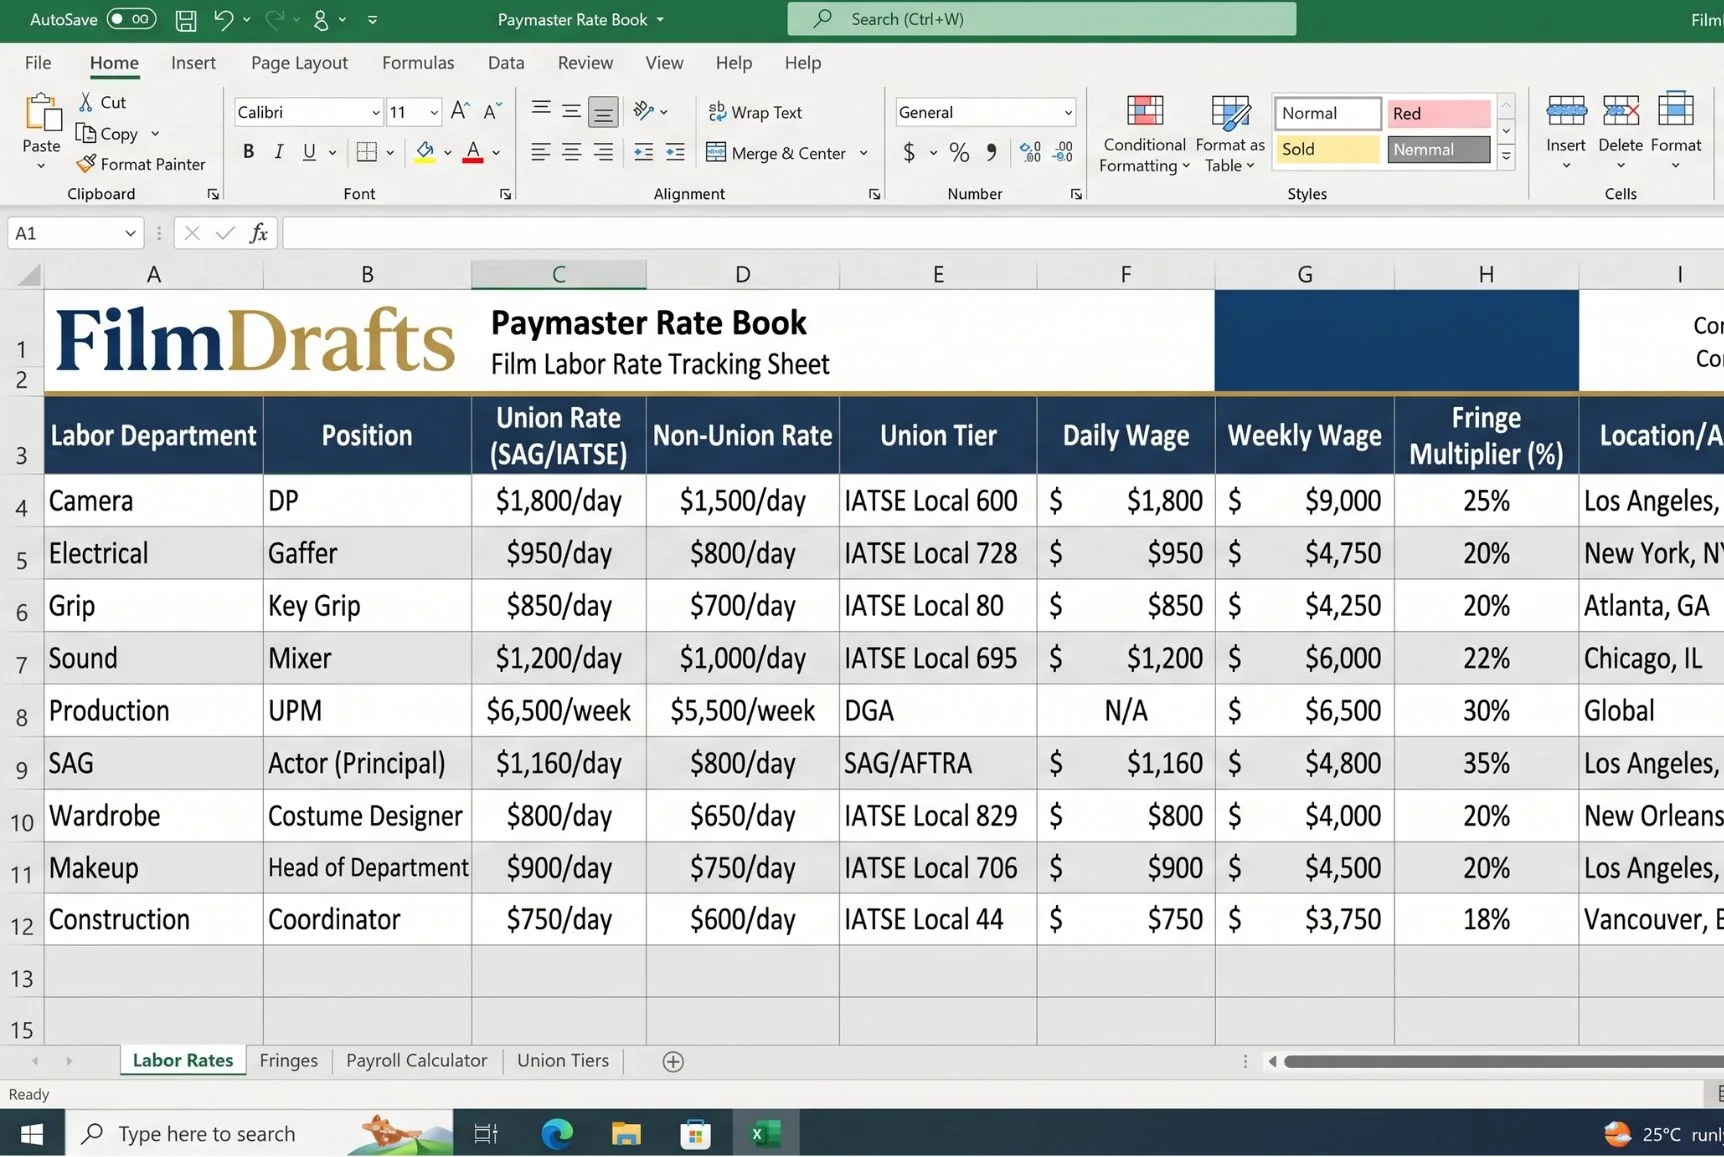This screenshot has height=1157, width=1724.
Task: Apply Comma Style number format
Action: 990,152
